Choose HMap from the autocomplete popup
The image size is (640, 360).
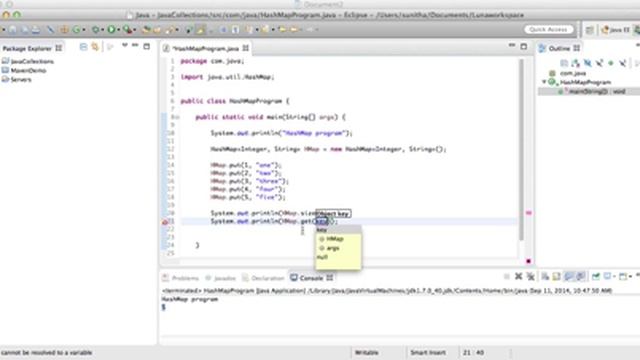click(x=338, y=239)
